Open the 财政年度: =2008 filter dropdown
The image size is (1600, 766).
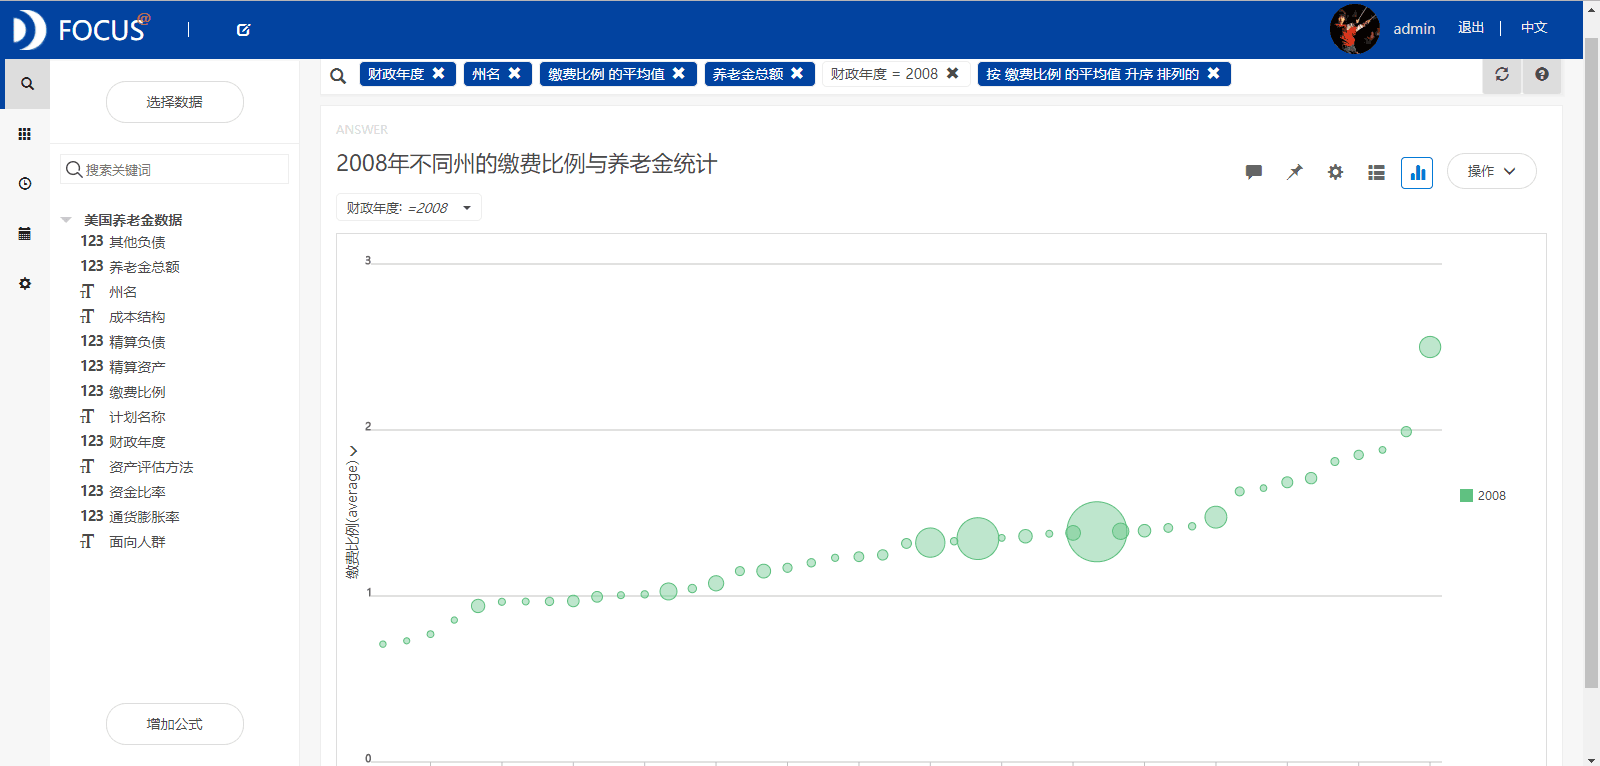coord(409,208)
